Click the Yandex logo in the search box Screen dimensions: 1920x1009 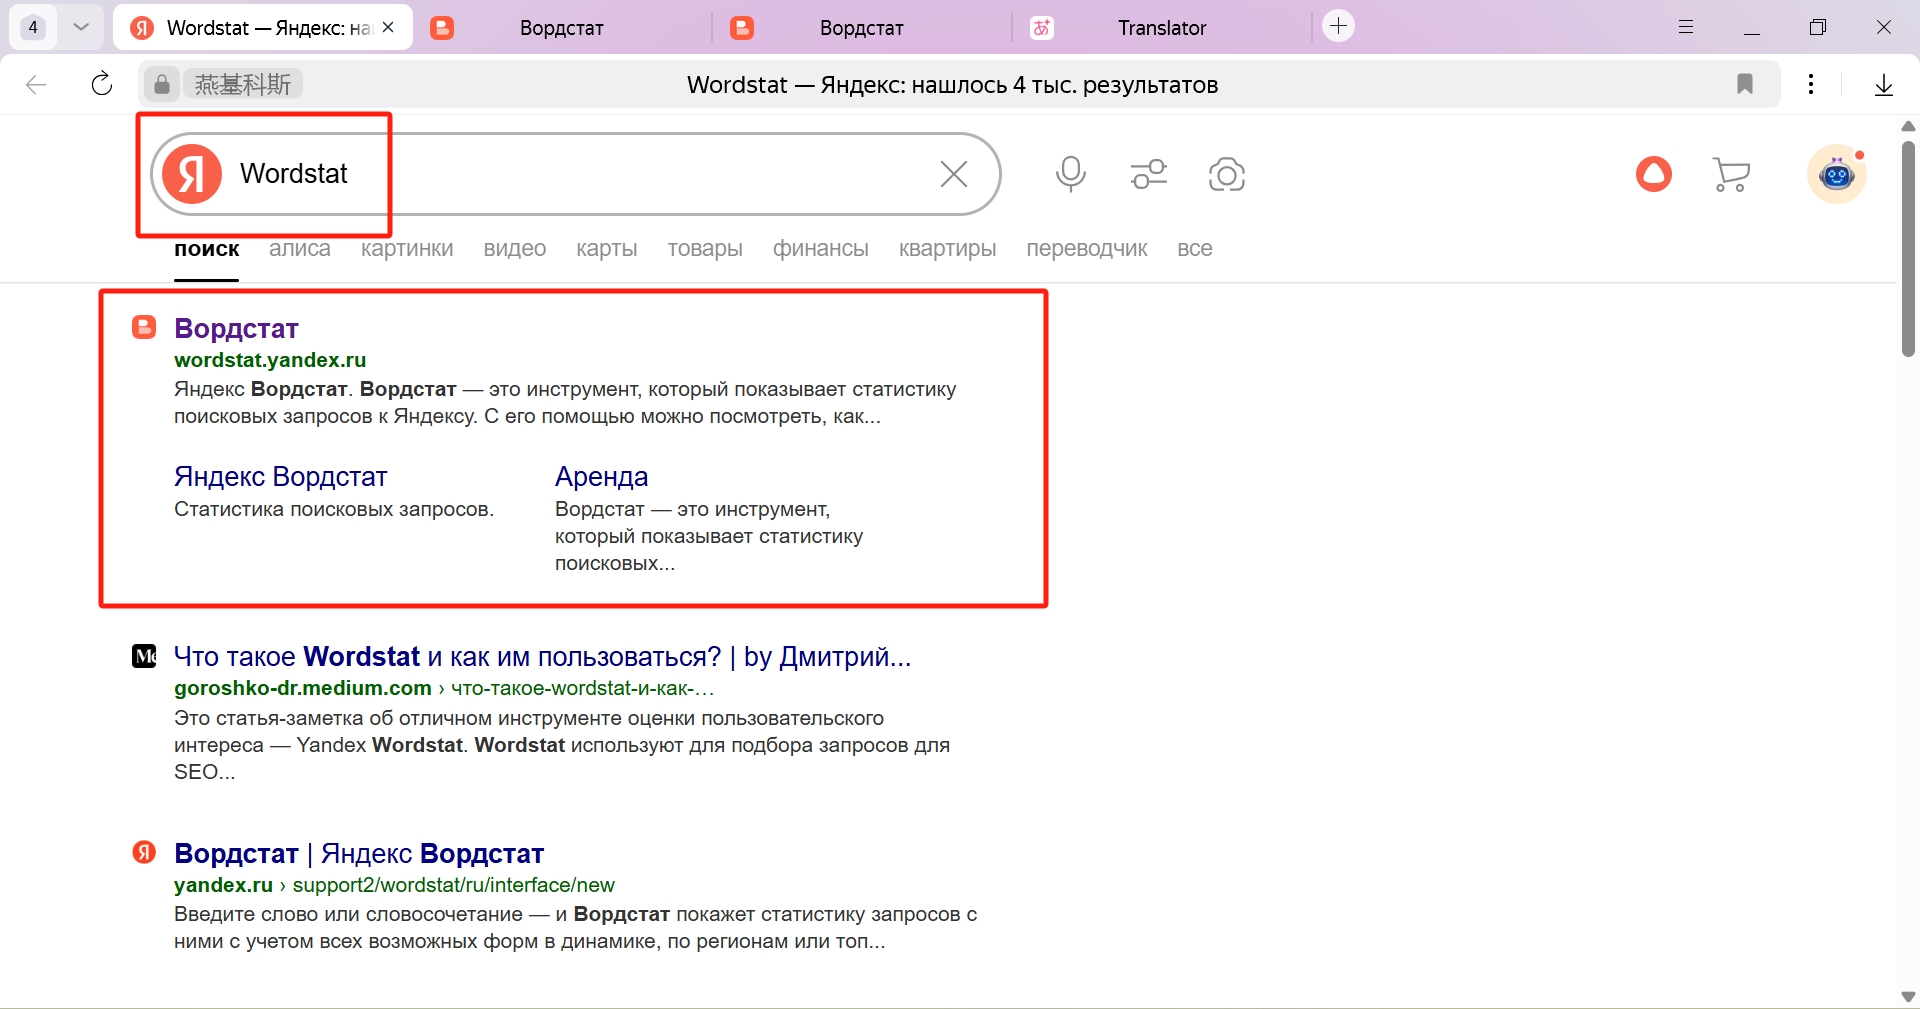coord(192,174)
